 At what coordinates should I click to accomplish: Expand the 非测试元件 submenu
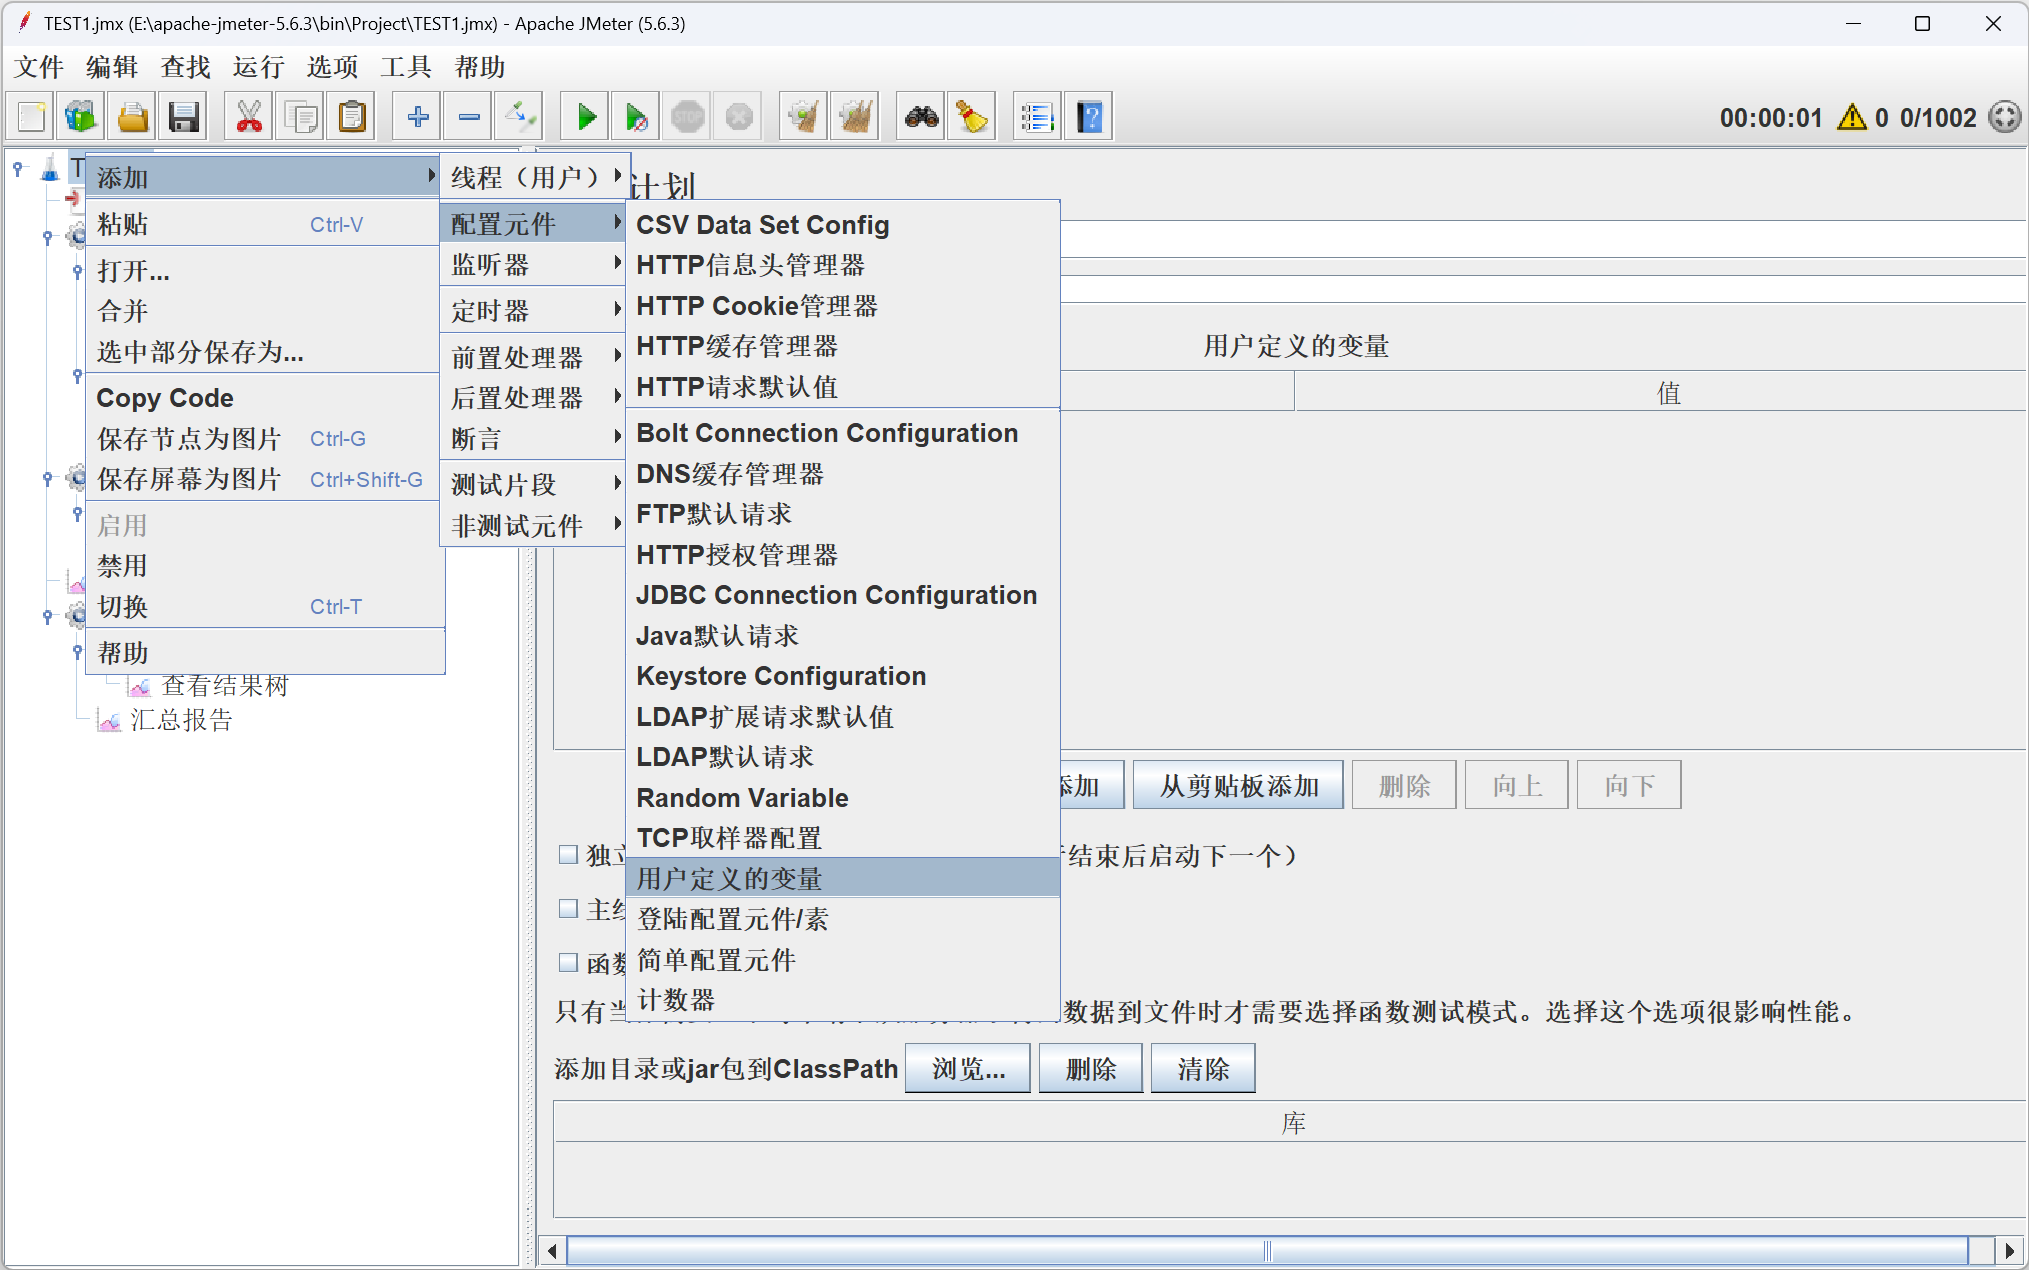(x=534, y=525)
